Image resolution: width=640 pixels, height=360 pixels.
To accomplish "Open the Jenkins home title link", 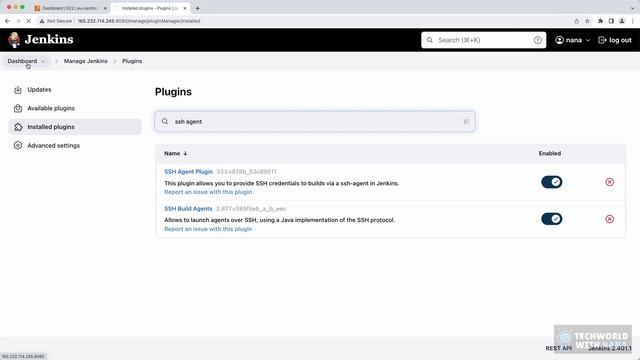I will point(49,40).
